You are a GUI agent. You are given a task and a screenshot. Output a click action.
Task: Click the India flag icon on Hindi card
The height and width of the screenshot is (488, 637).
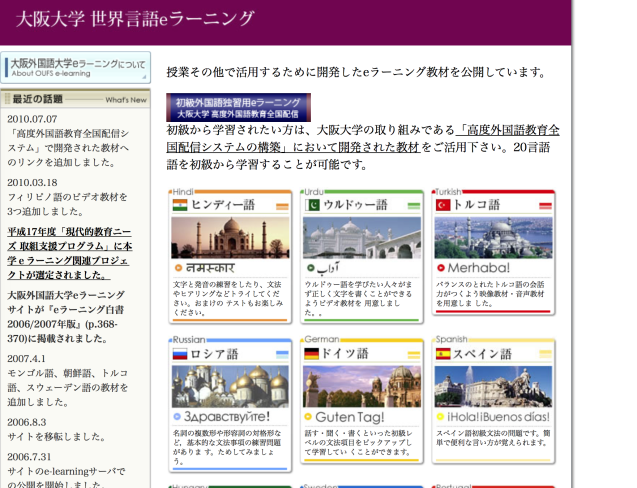180,205
